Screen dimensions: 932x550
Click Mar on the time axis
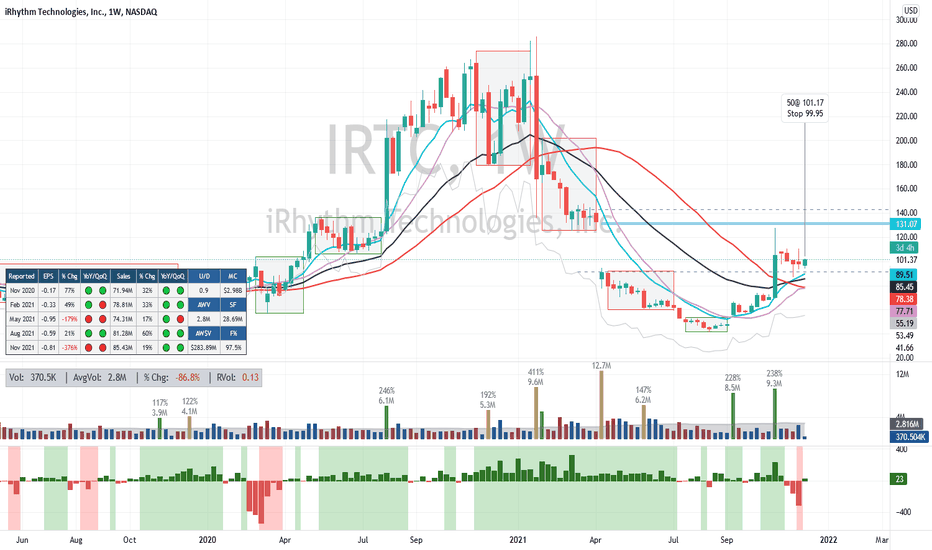point(882,540)
